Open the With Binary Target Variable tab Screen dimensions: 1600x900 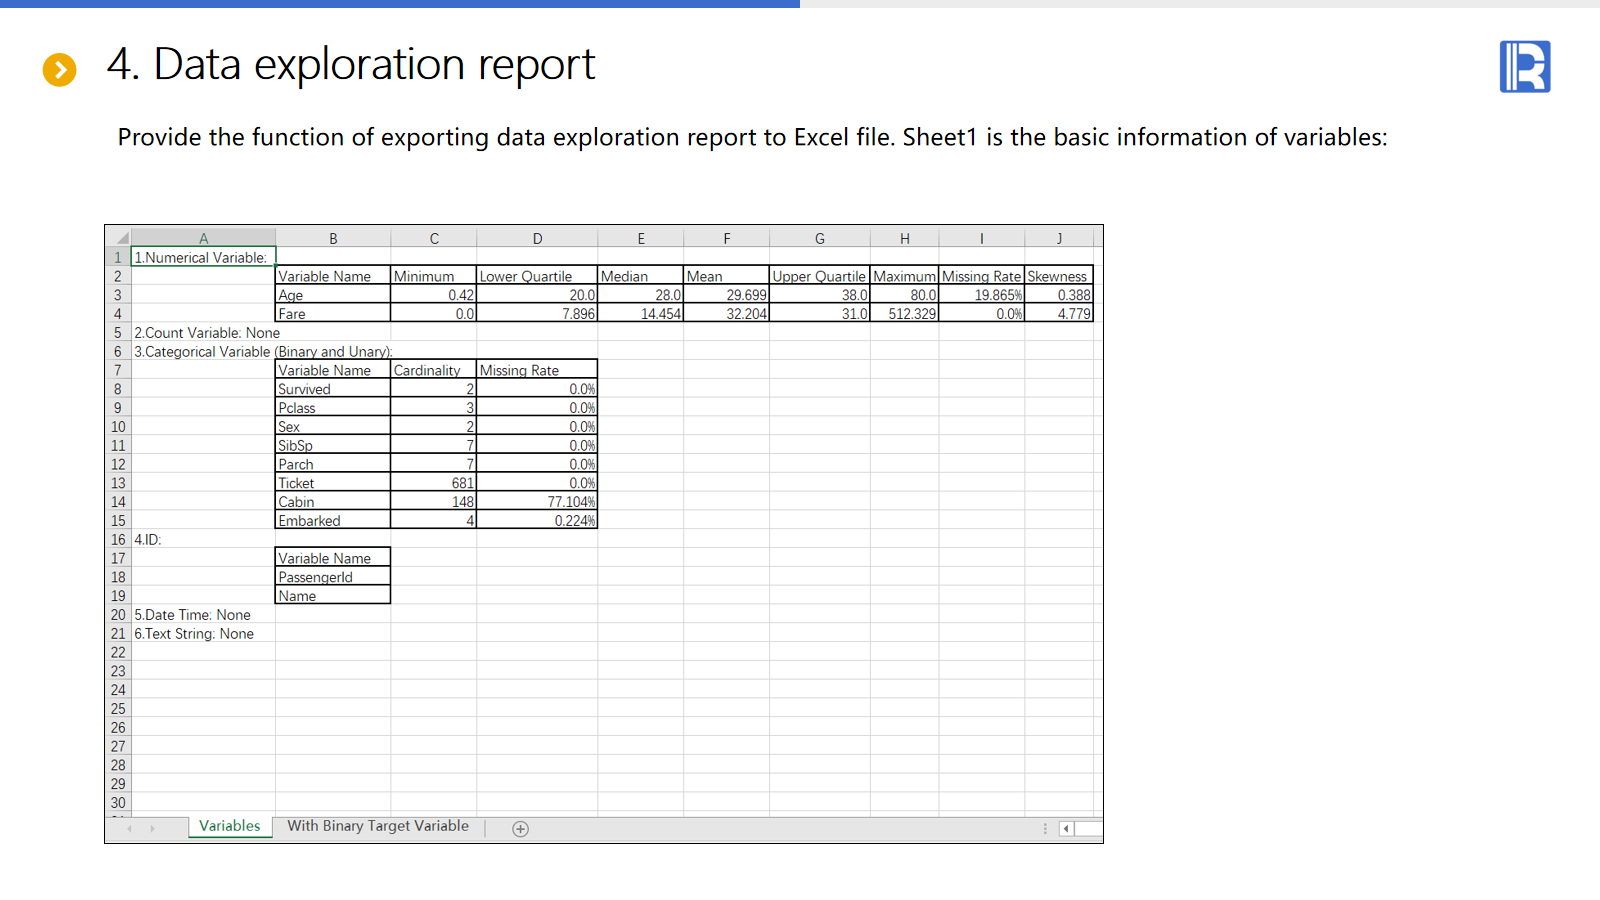[x=377, y=826]
